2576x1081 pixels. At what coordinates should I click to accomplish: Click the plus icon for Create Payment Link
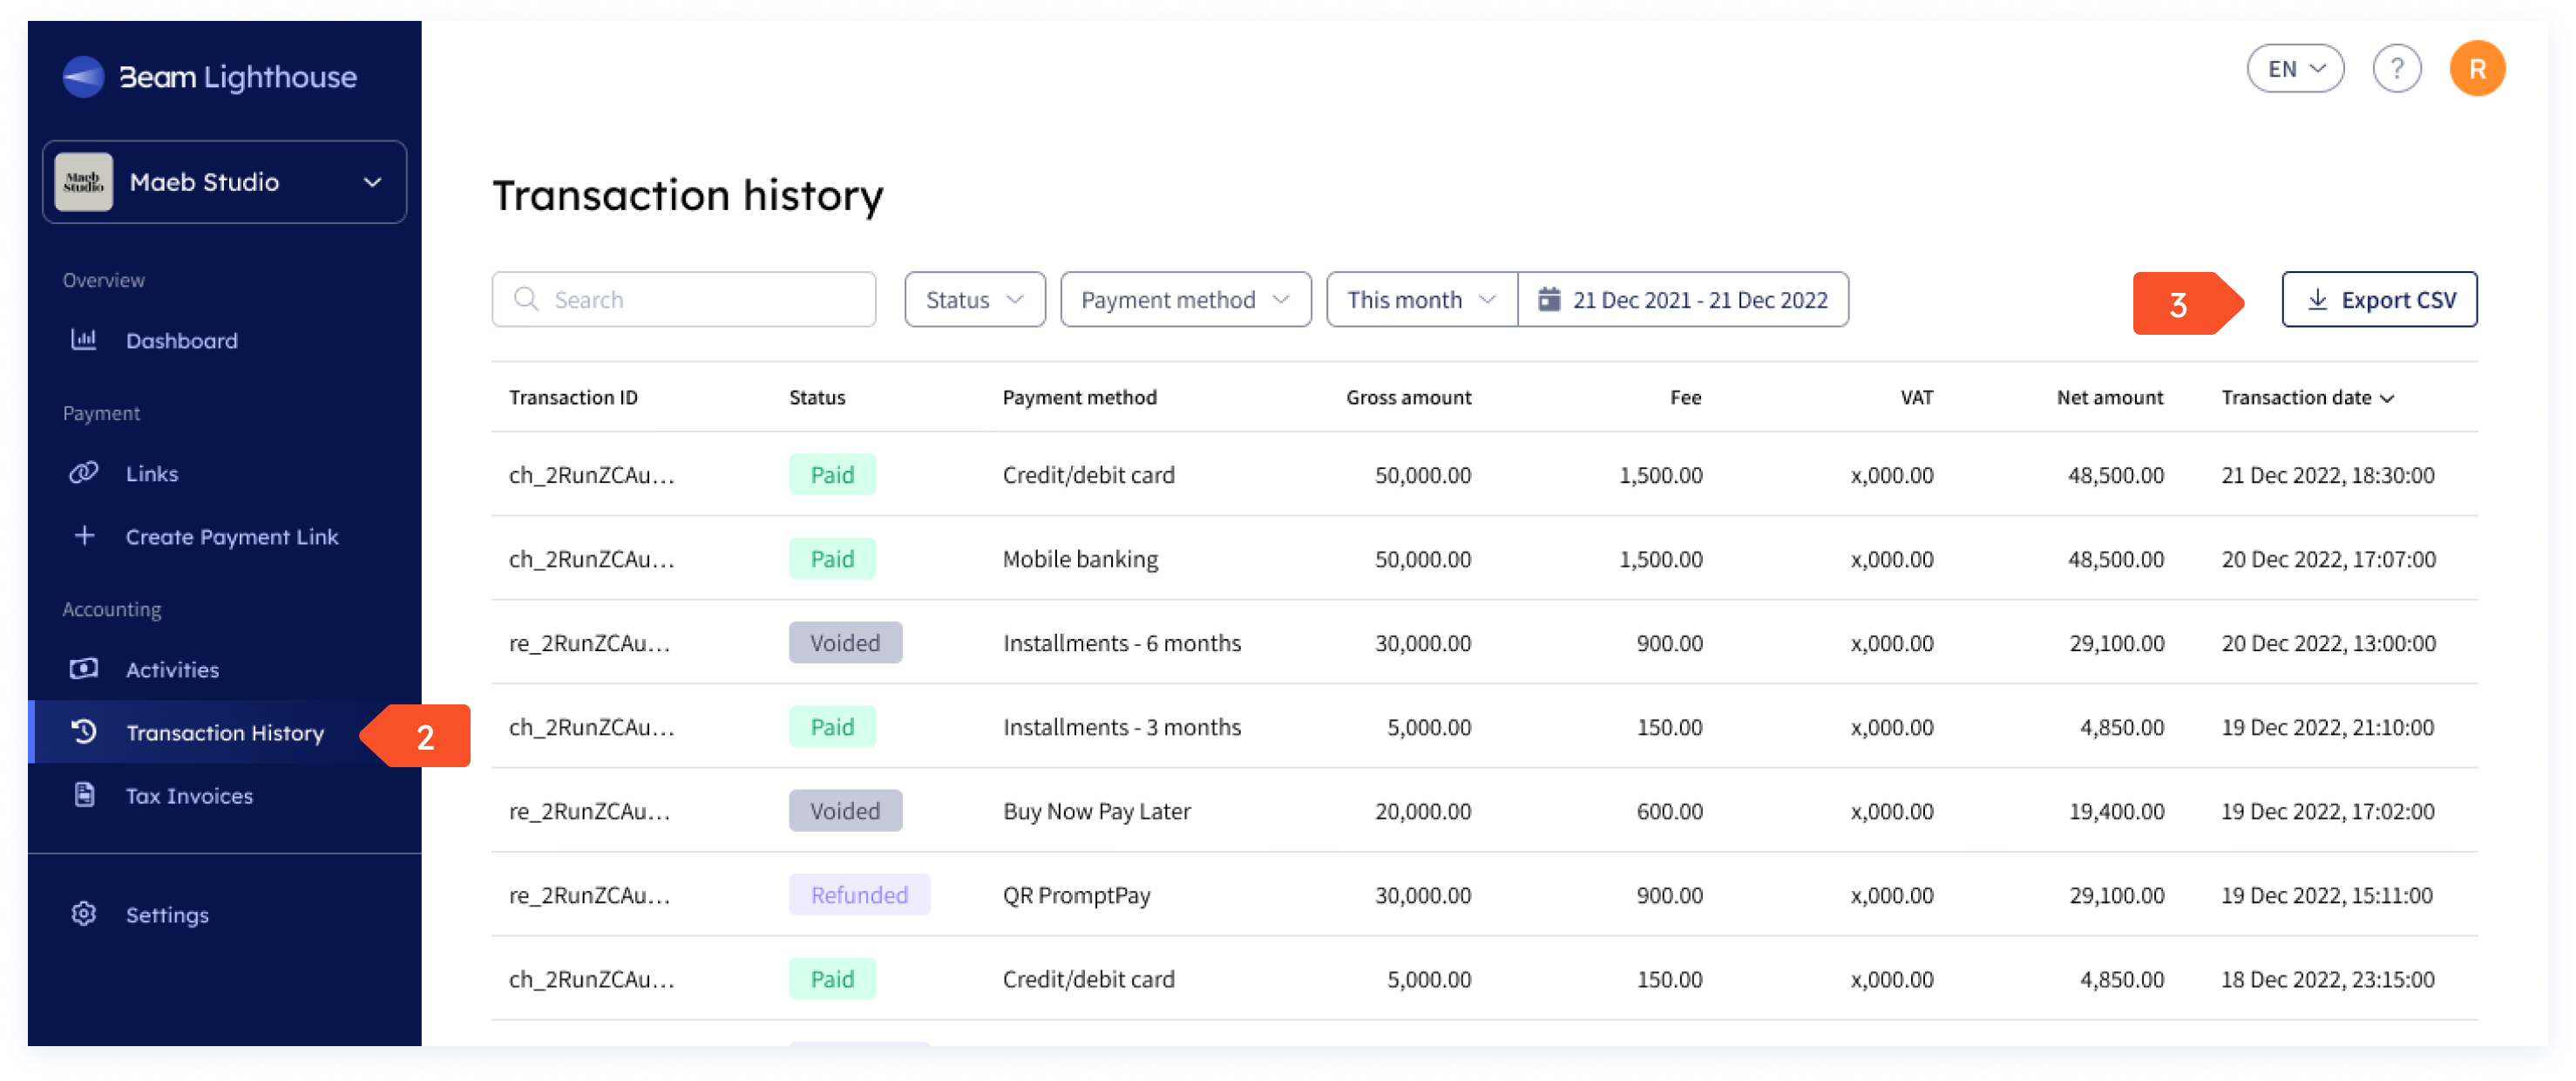click(84, 536)
